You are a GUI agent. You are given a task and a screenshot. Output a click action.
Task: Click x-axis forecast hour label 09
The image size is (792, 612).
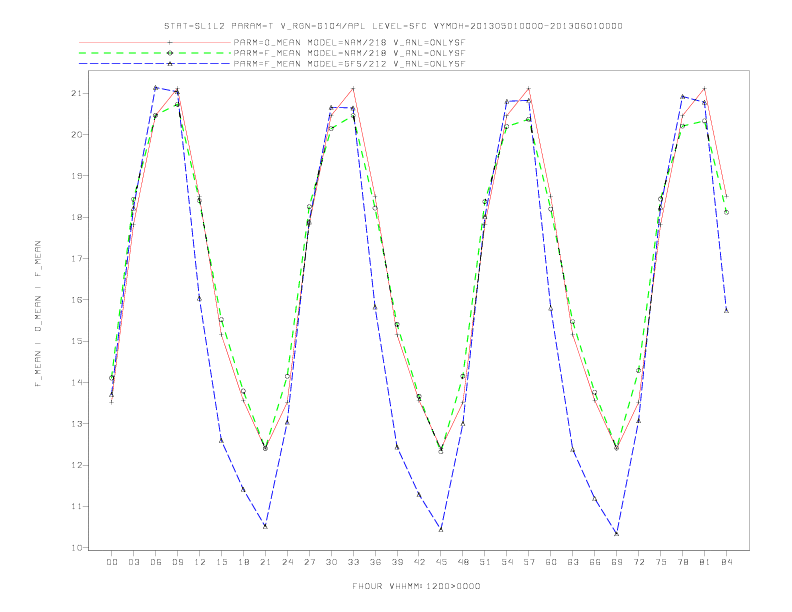(178, 562)
